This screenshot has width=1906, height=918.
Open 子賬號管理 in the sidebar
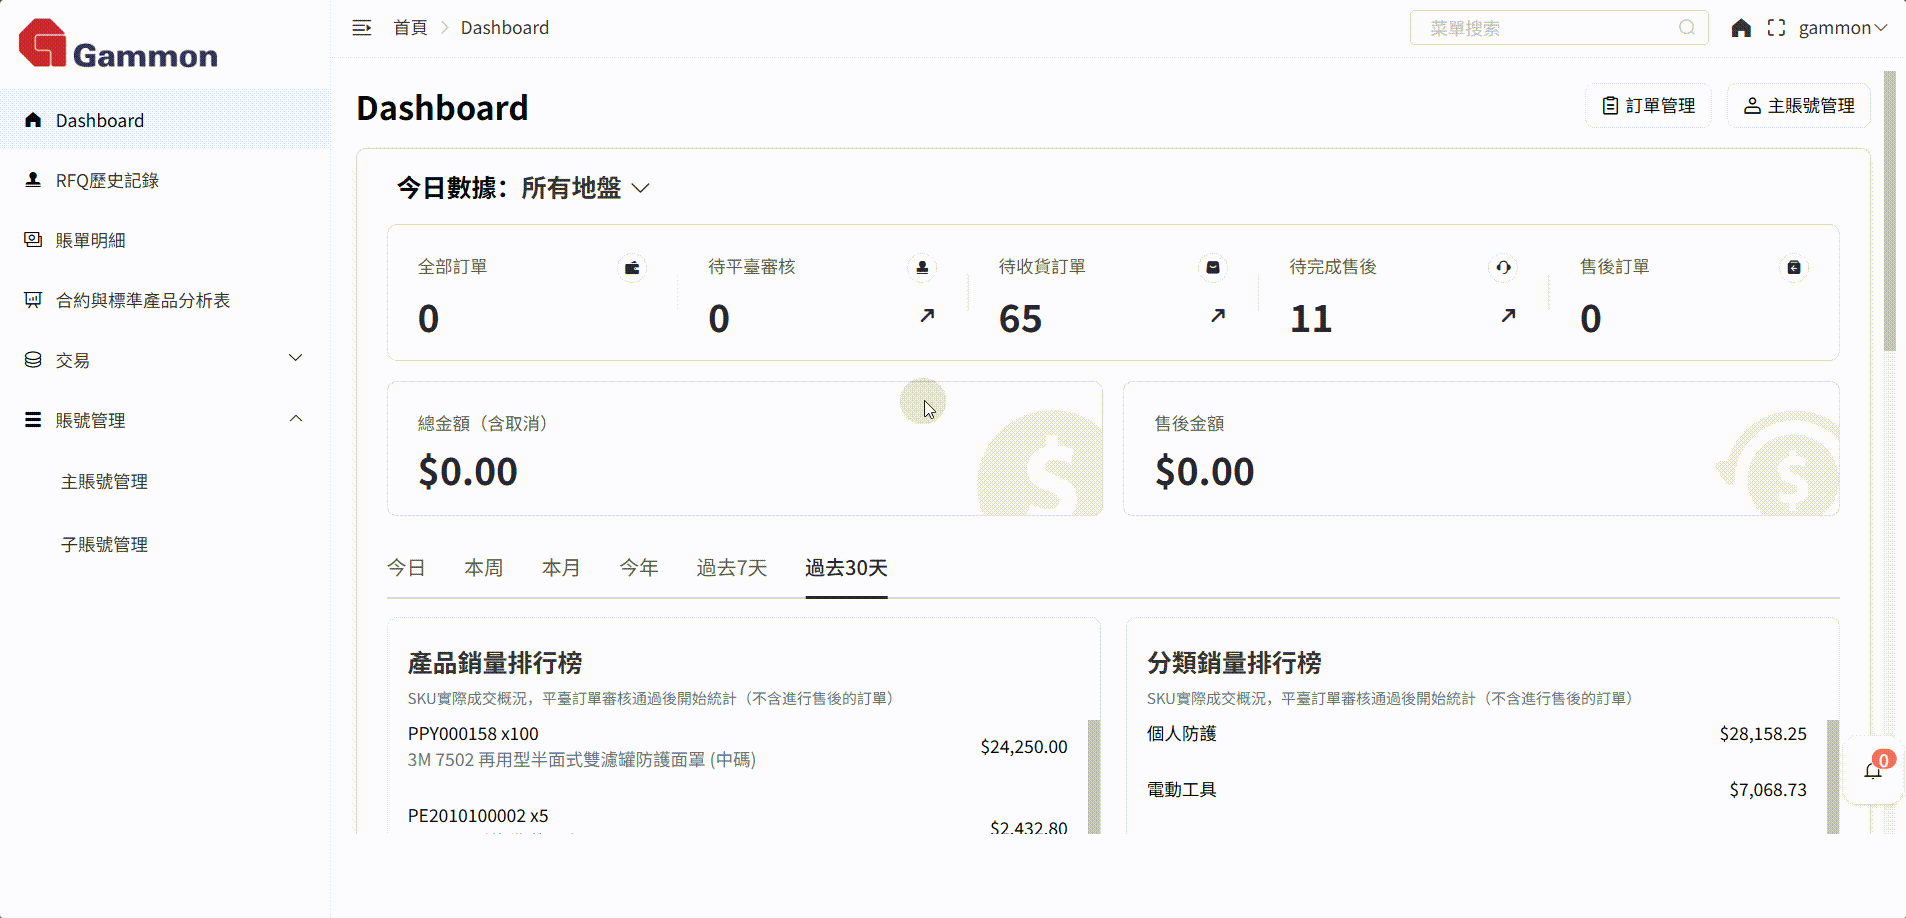[104, 545]
